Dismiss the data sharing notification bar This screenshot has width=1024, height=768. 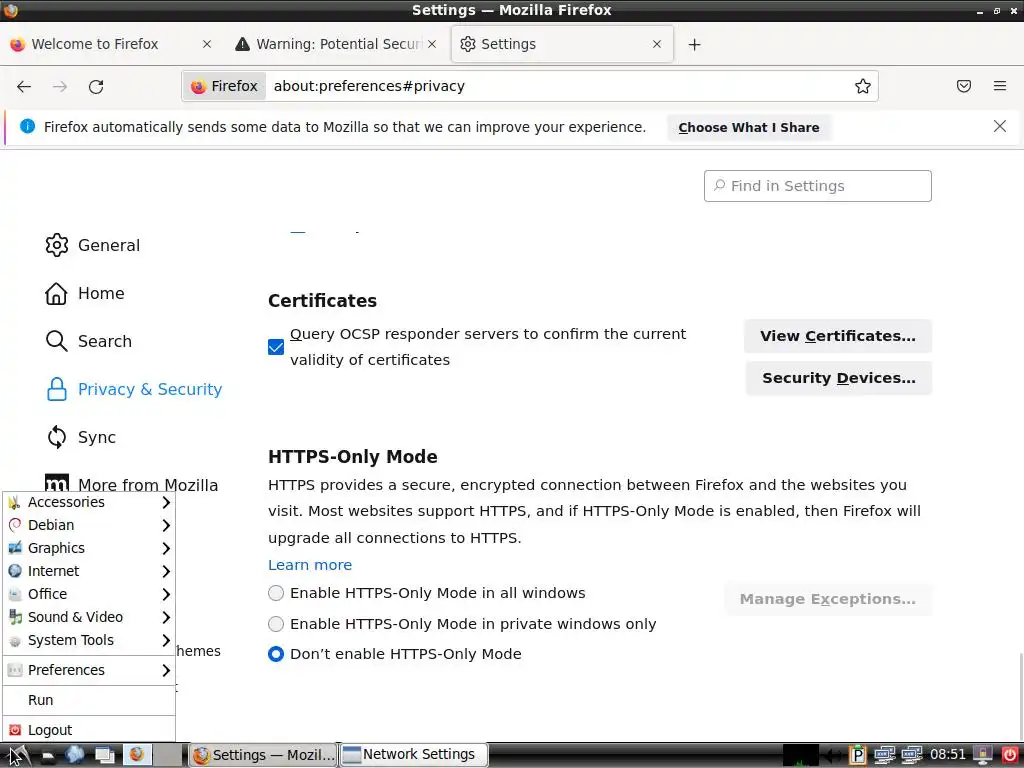click(x=1000, y=127)
